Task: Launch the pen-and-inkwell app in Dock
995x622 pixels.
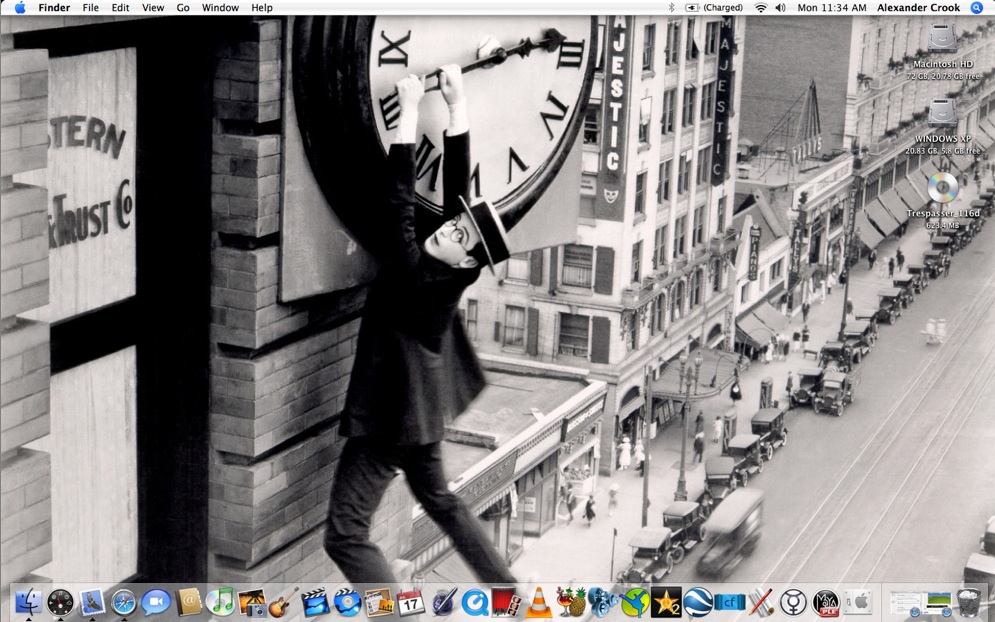Action: pos(444,602)
